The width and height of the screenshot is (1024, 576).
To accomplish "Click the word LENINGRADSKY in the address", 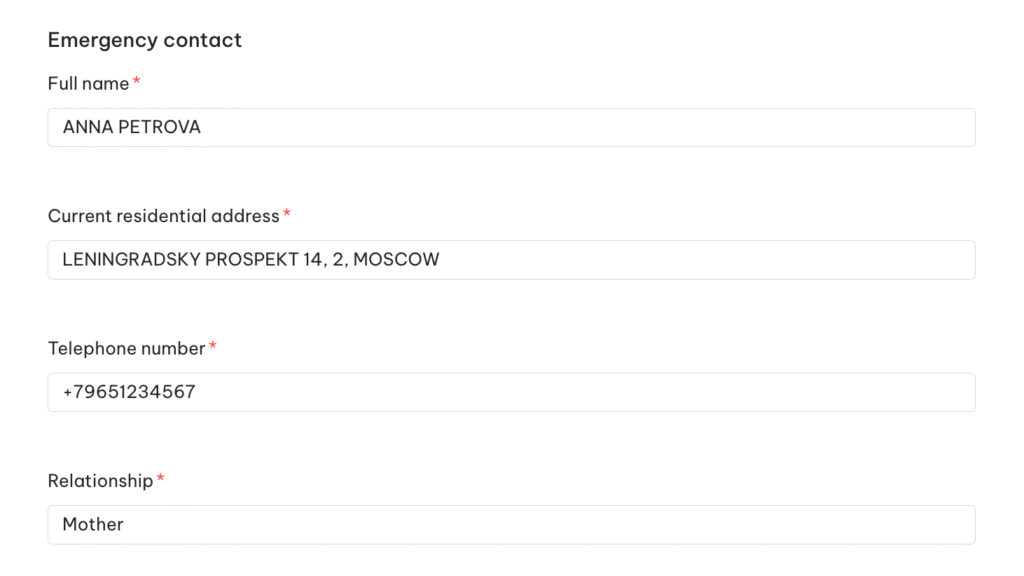I will [x=131, y=260].
